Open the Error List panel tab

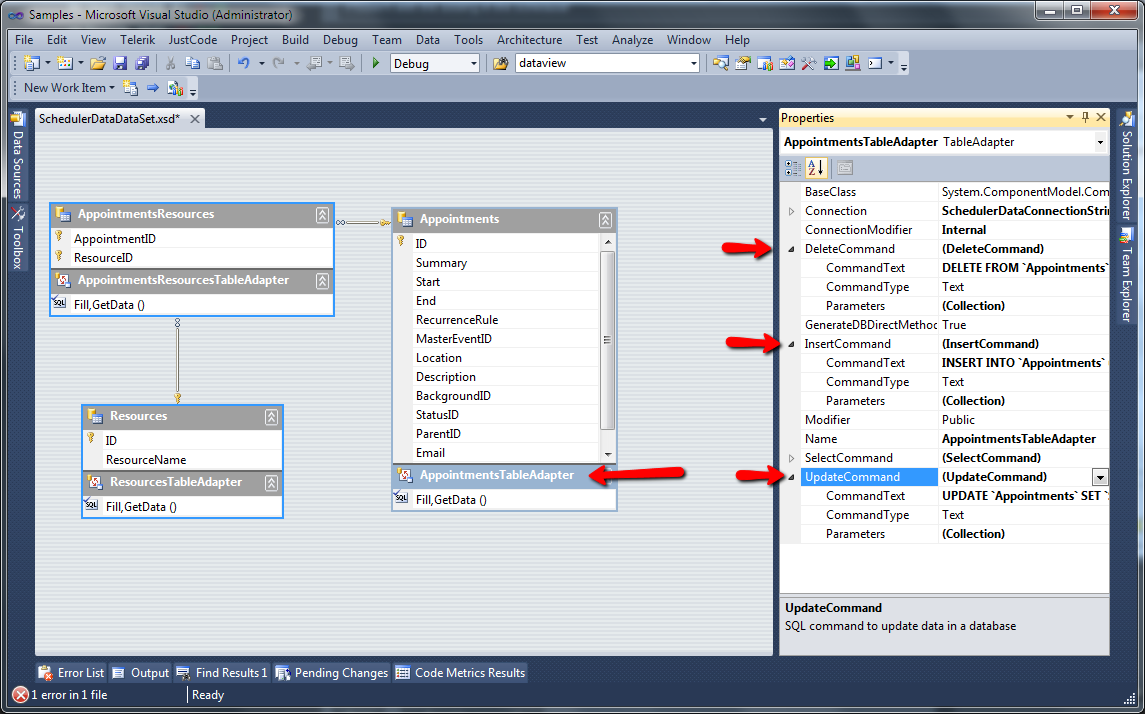coord(72,672)
